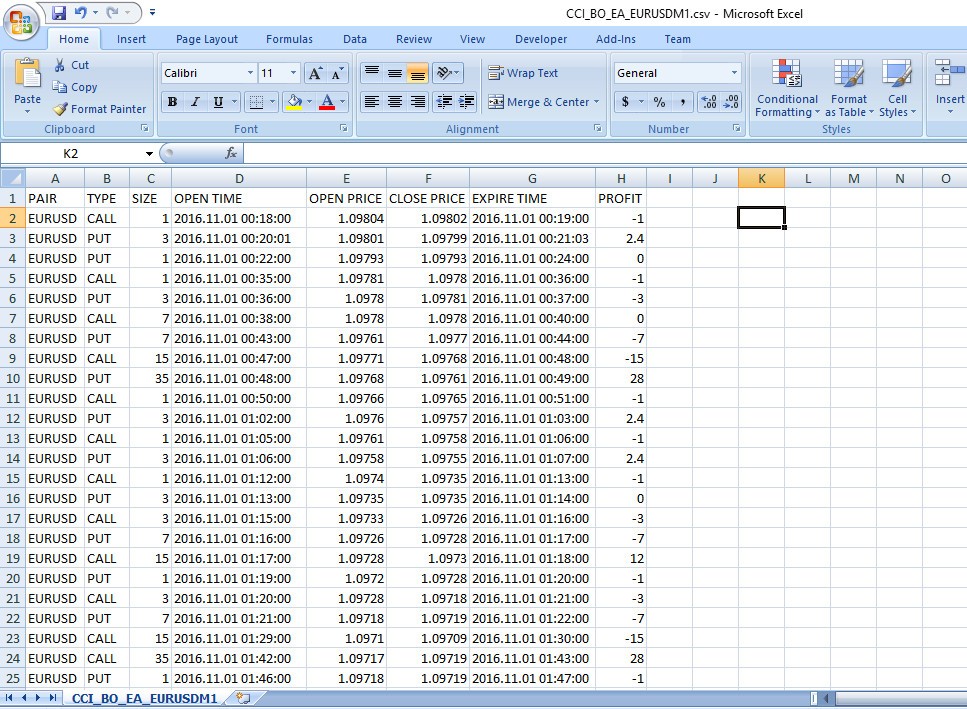The width and height of the screenshot is (967, 709).
Task: Open the Paste options arrow
Action: [x=27, y=112]
